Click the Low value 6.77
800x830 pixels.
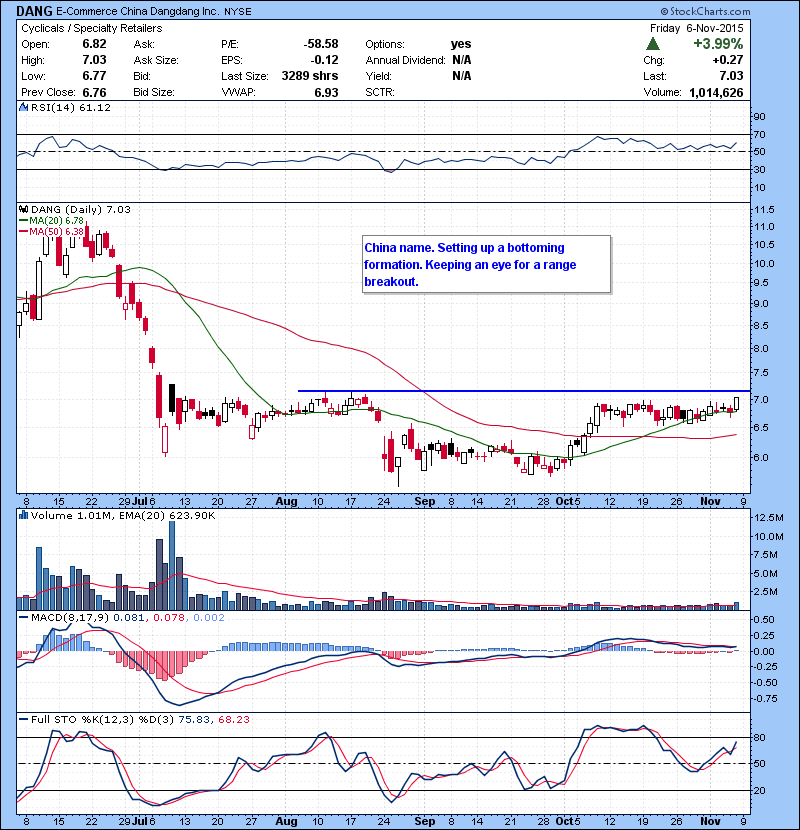(x=94, y=76)
